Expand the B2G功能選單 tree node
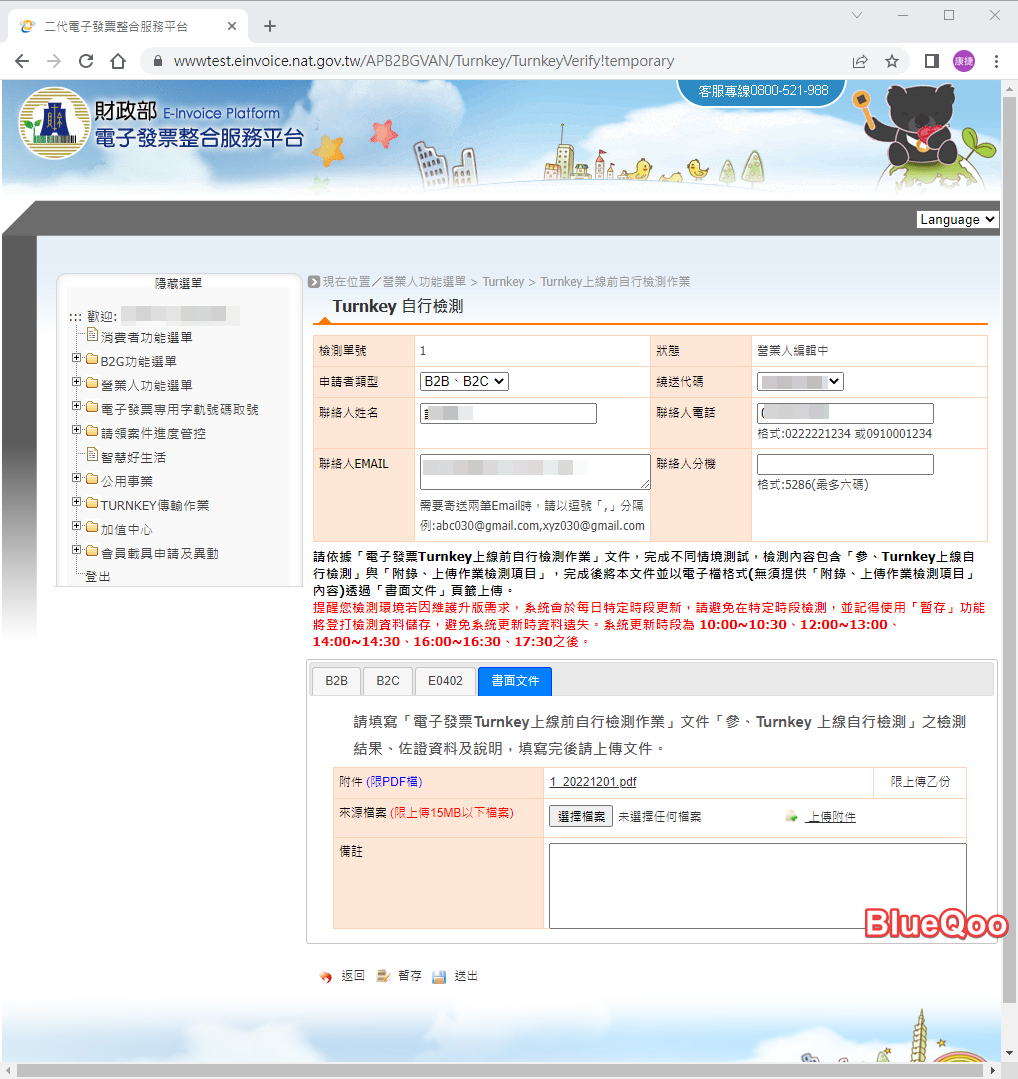This screenshot has height=1079, width=1018. [77, 358]
